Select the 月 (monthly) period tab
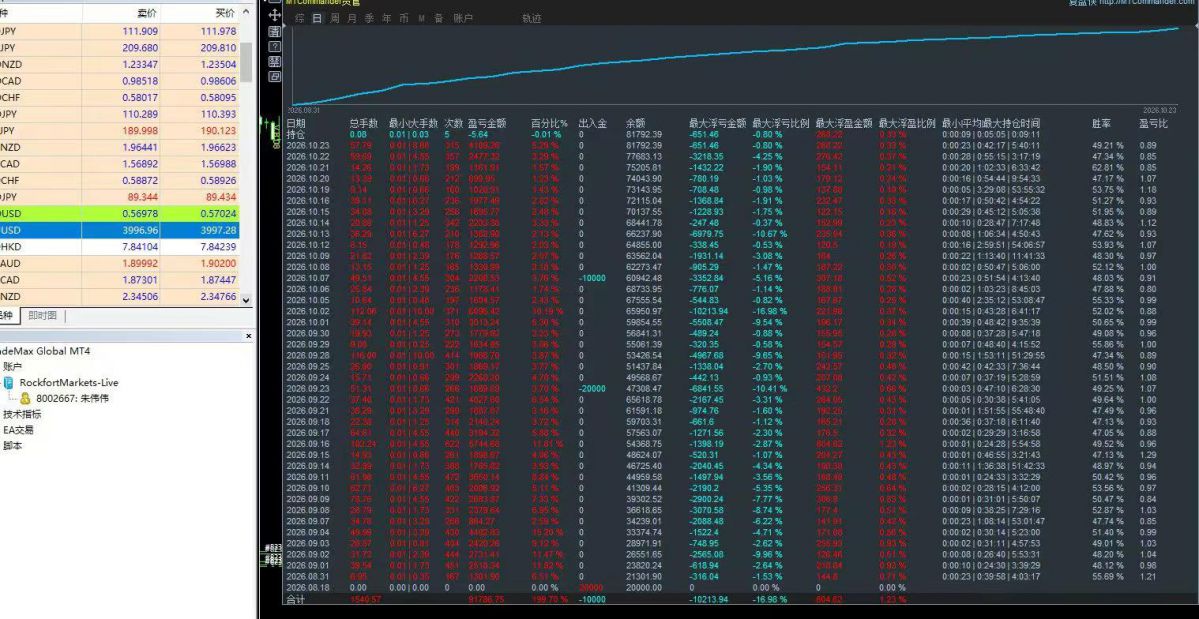Image resolution: width=1199 pixels, height=619 pixels. [x=352, y=18]
